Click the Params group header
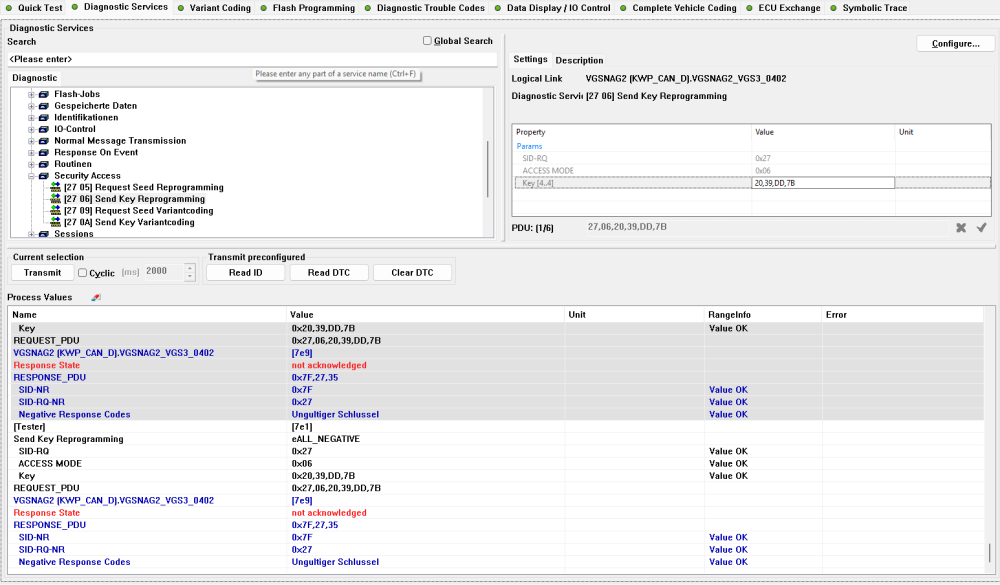The height and width of the screenshot is (585, 1000). click(529, 146)
